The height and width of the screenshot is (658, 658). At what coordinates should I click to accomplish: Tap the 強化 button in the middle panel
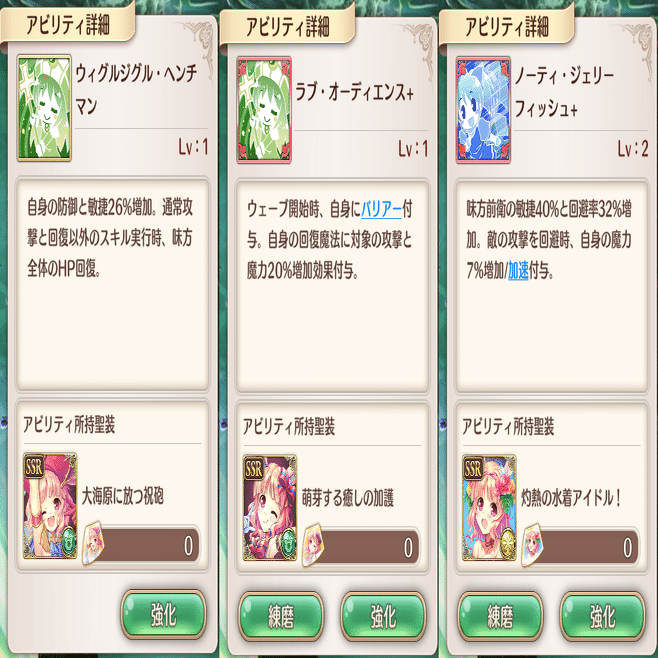click(384, 616)
